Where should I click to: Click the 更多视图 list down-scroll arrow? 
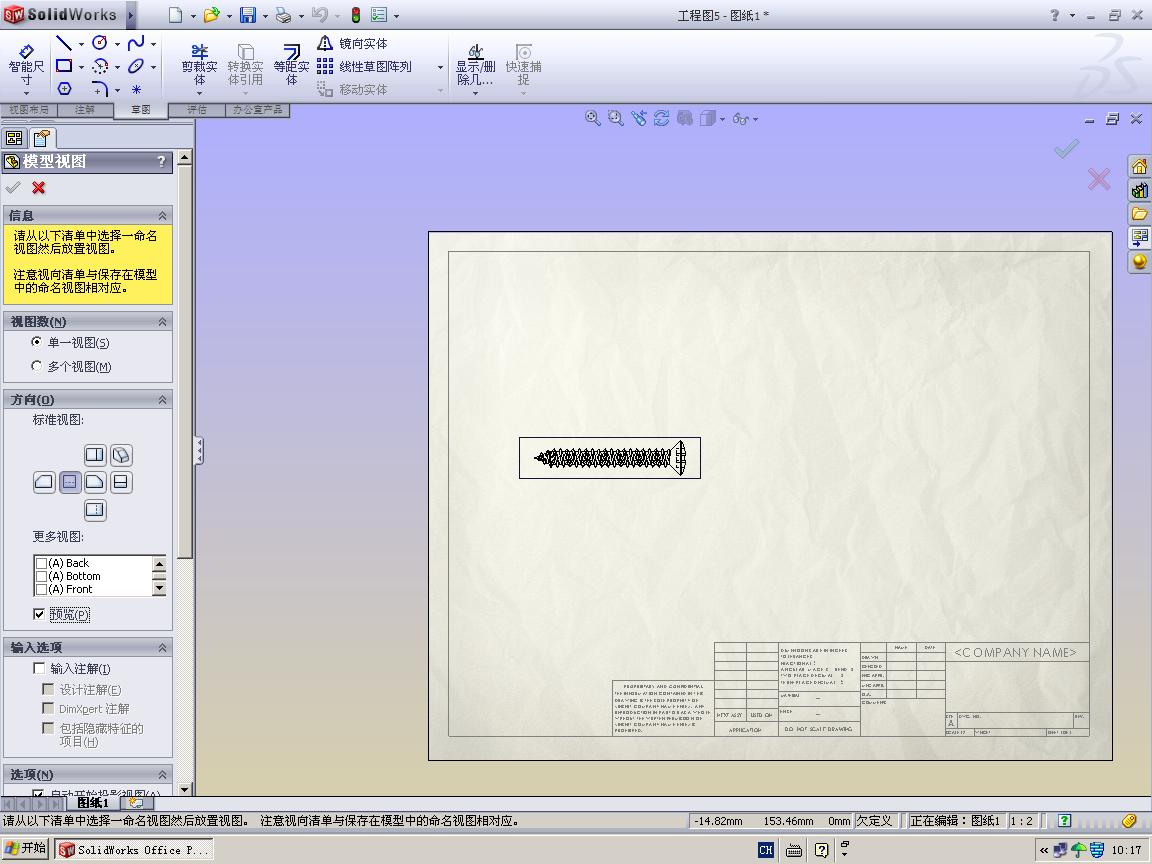[159, 588]
